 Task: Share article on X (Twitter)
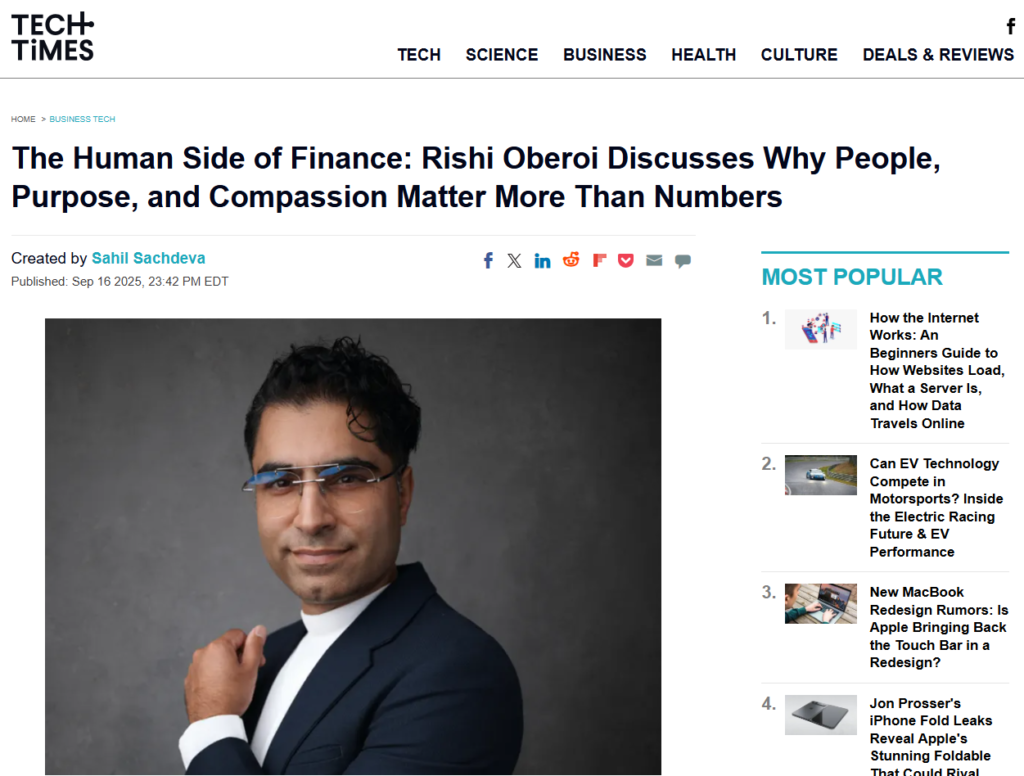[514, 260]
